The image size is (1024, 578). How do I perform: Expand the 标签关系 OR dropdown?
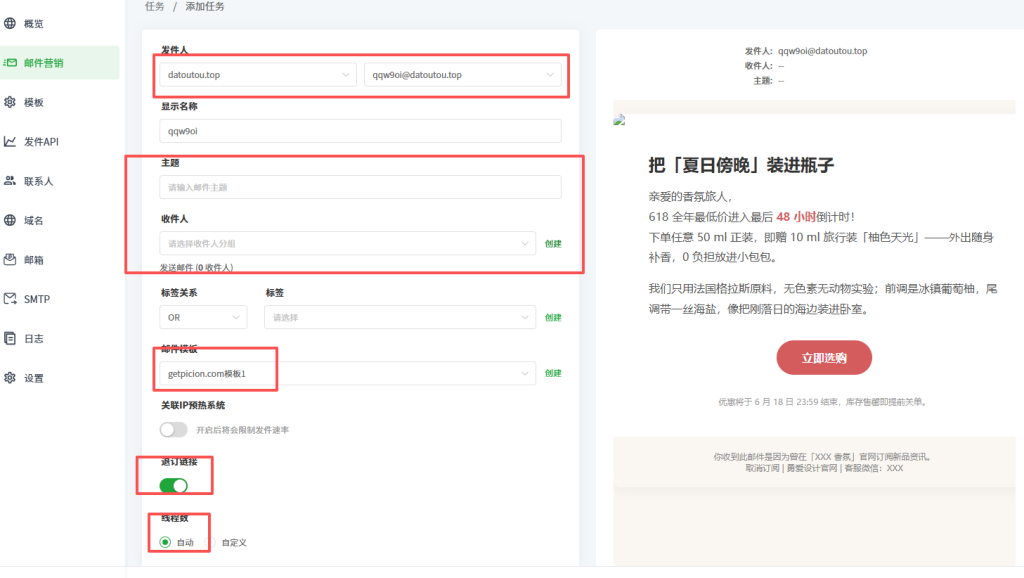pyautogui.click(x=203, y=317)
